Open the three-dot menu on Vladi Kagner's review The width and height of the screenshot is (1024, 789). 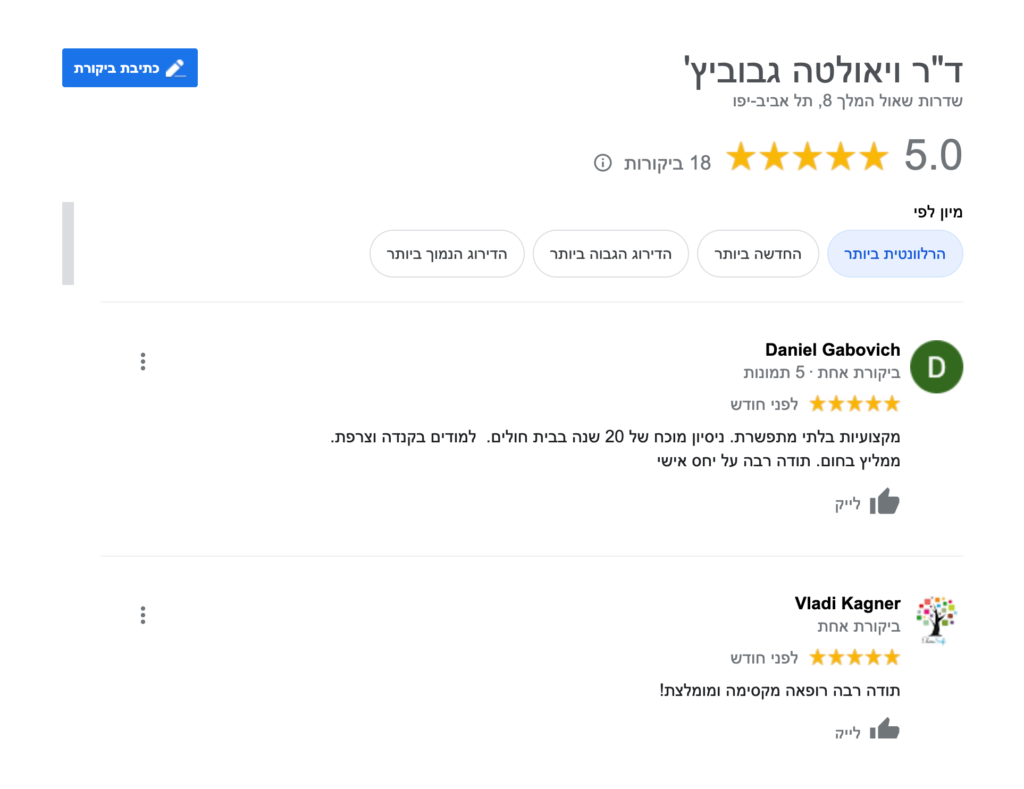pos(143,615)
